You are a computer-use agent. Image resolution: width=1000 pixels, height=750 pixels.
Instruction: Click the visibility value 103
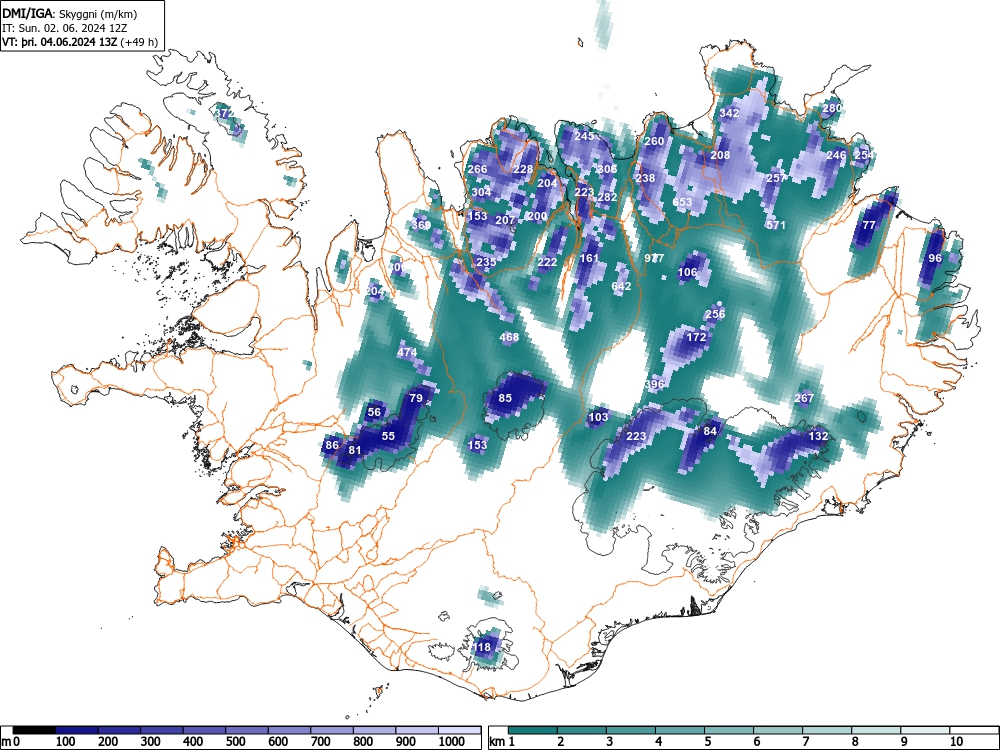(x=598, y=417)
